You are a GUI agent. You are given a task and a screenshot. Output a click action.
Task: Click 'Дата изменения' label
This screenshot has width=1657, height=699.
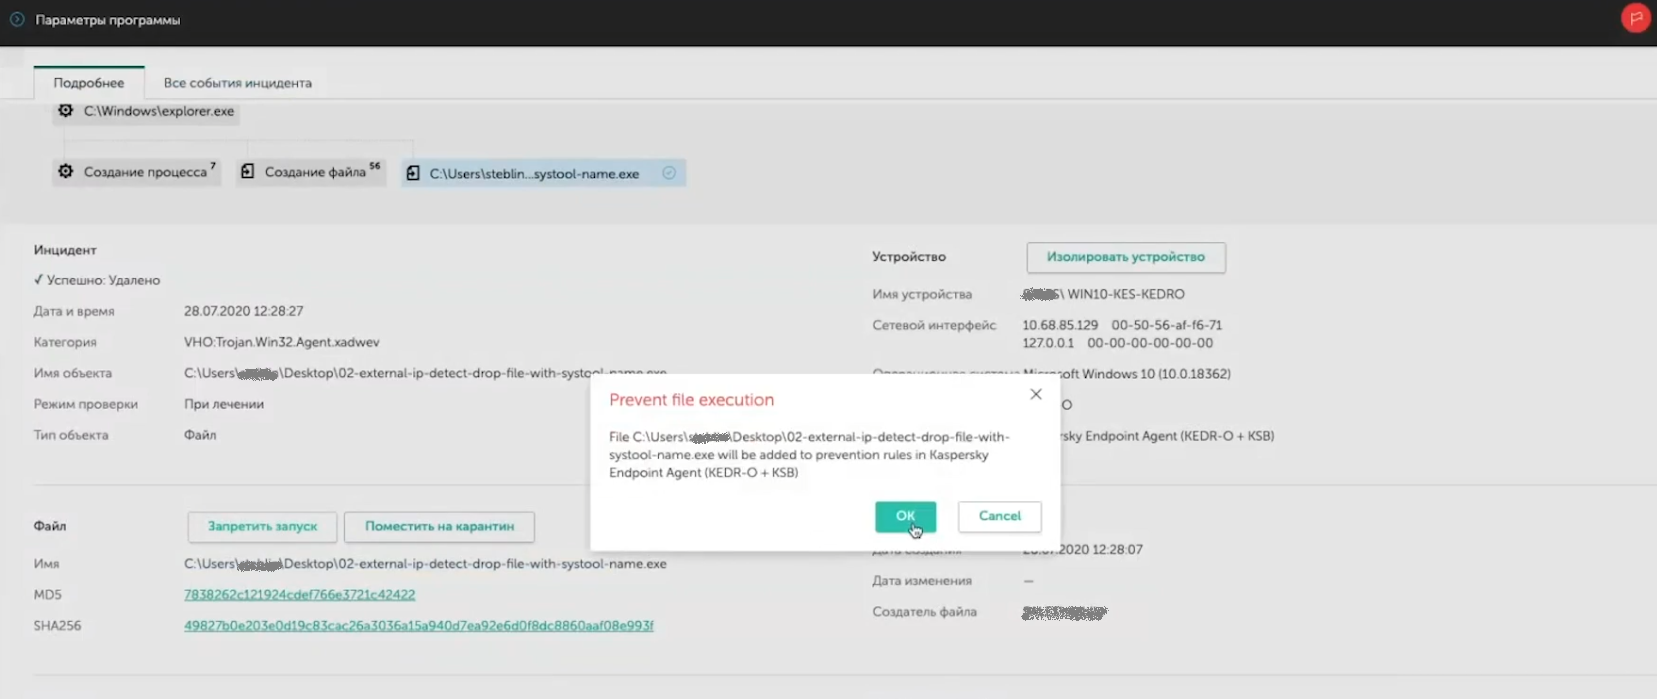922,581
